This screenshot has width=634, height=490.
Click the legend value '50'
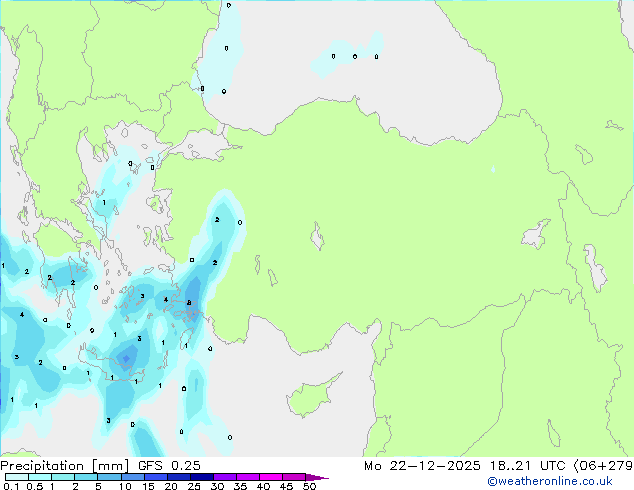pos(309,486)
